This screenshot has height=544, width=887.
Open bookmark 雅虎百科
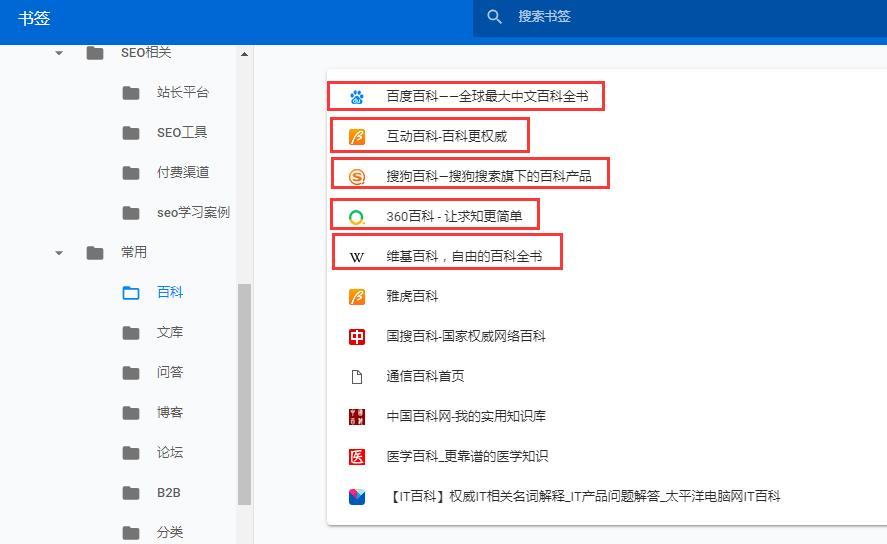[412, 296]
